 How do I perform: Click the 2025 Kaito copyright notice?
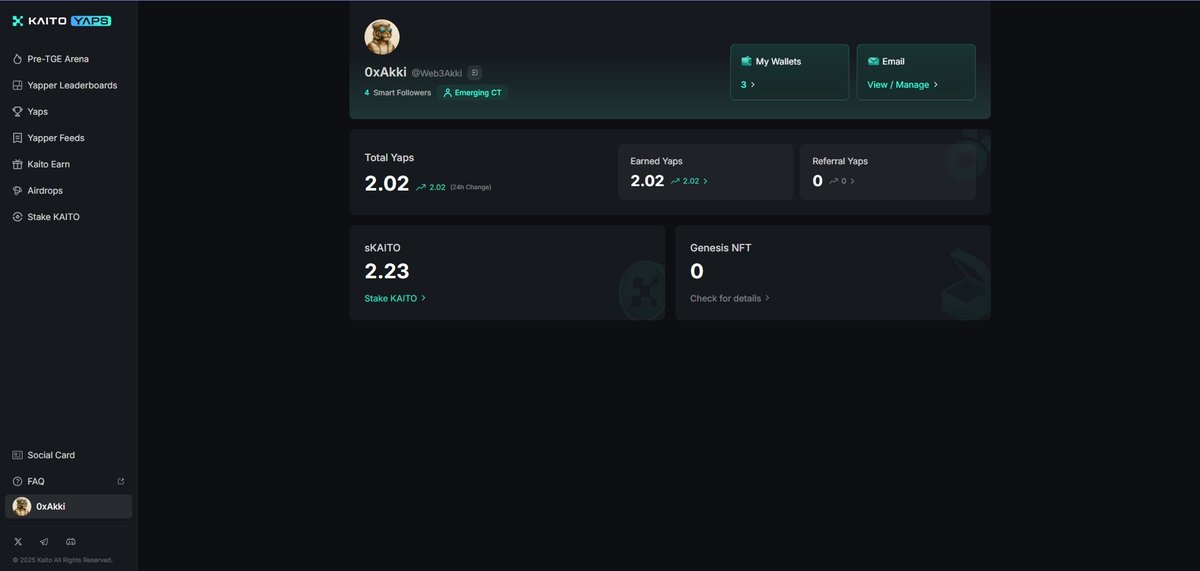(63, 560)
